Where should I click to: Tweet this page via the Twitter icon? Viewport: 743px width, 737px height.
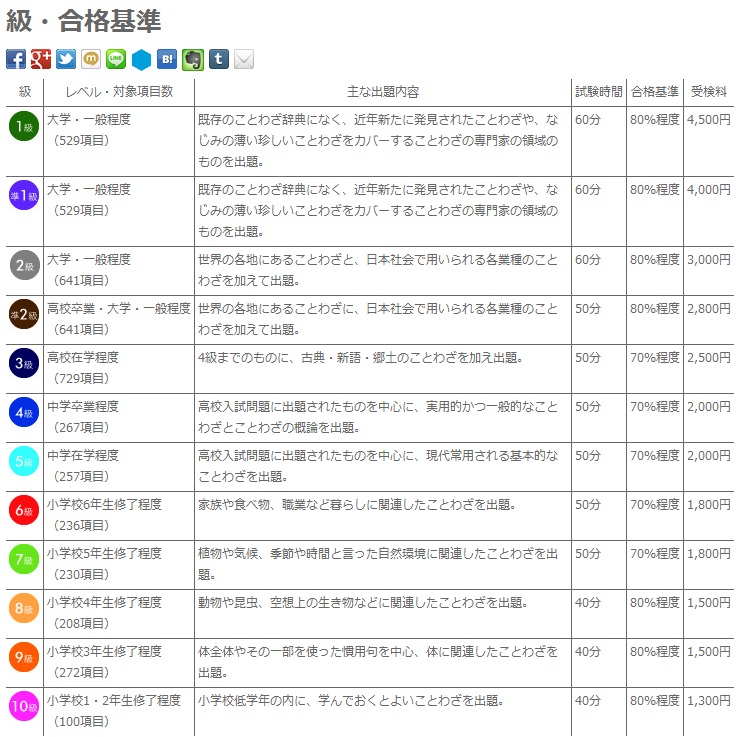[x=66, y=59]
